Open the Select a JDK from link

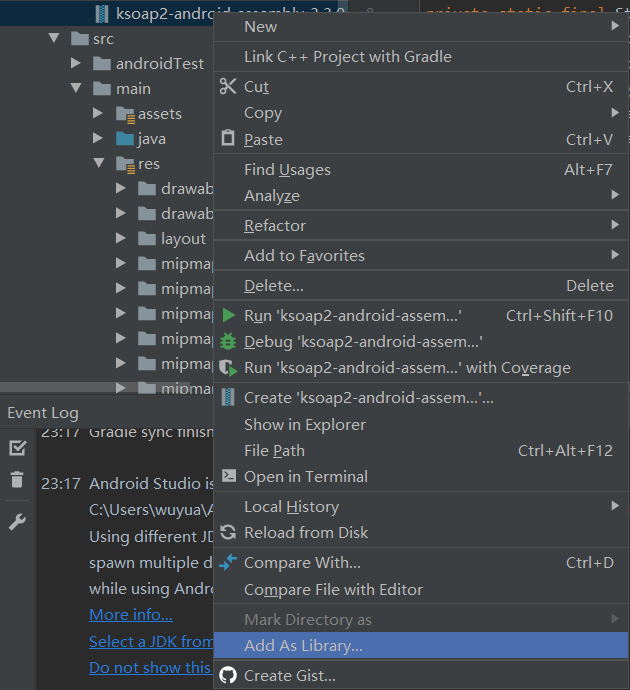[151, 642]
